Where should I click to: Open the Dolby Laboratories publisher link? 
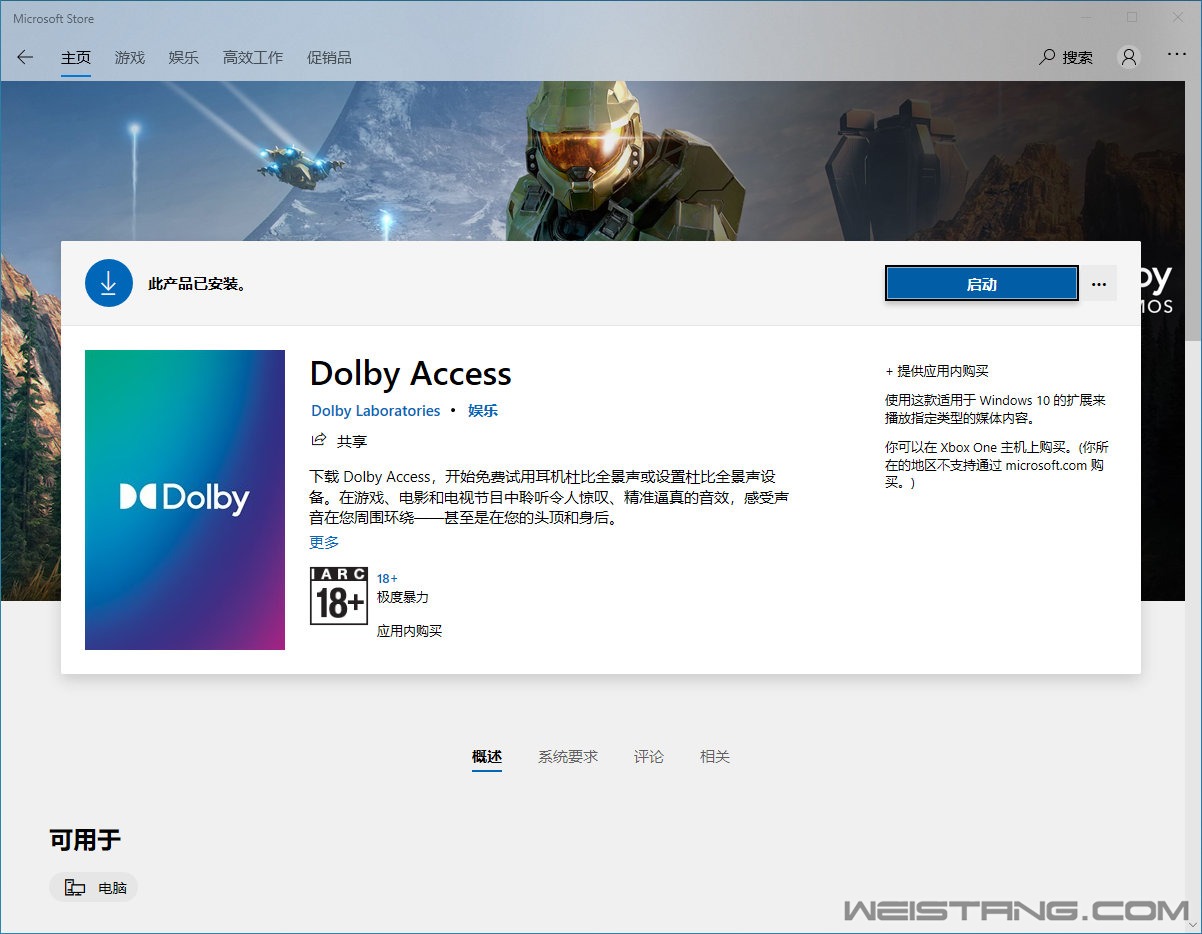pyautogui.click(x=376, y=411)
